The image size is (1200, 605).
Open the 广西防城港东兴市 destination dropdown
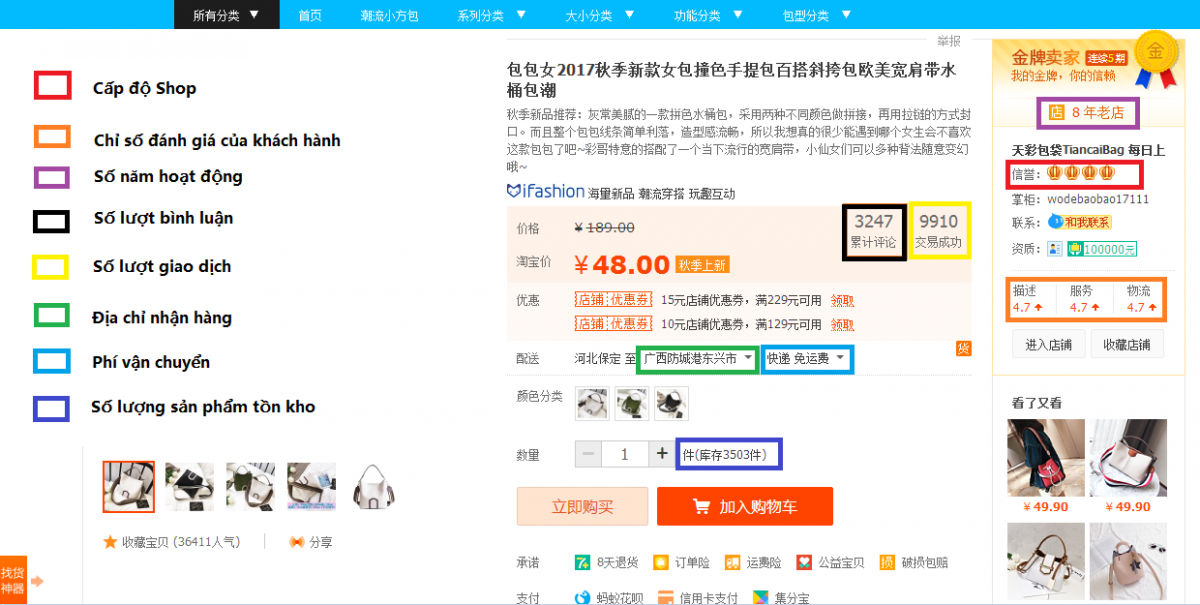point(698,358)
